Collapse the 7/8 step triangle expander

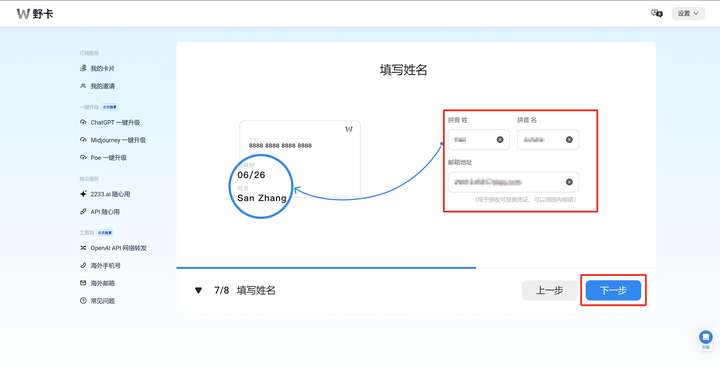(198, 290)
